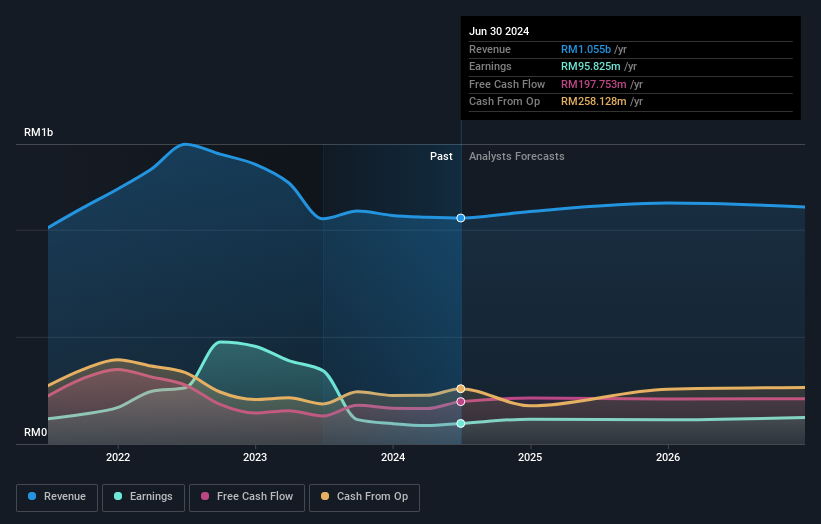Click the RM1.055b revenue value
The height and width of the screenshot is (524, 821).
click(586, 49)
